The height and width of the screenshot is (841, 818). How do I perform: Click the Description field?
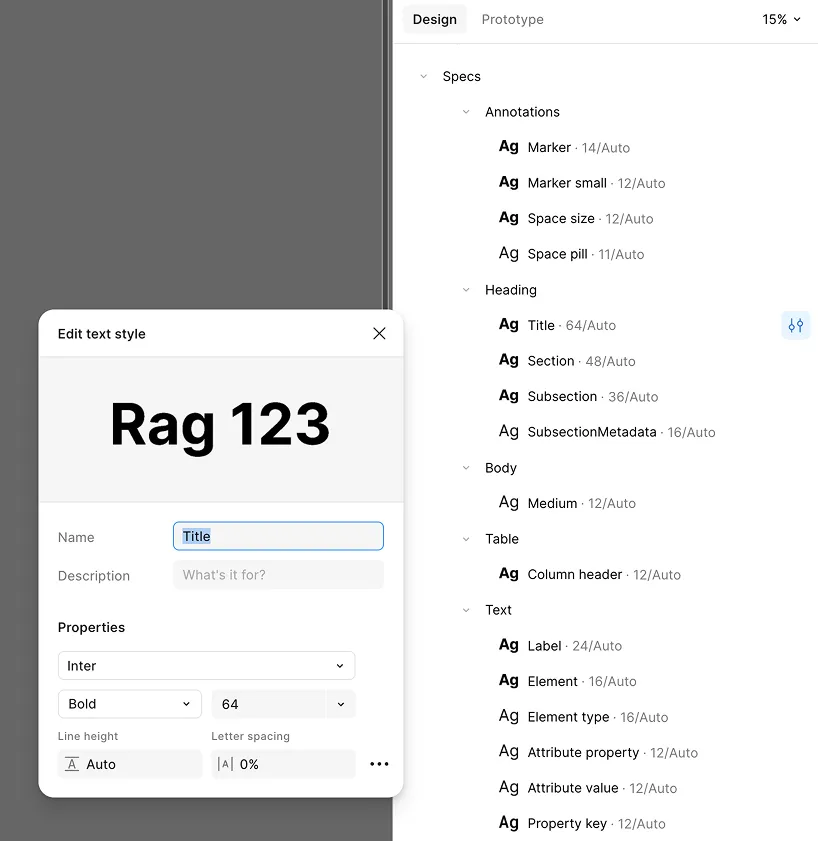(278, 574)
